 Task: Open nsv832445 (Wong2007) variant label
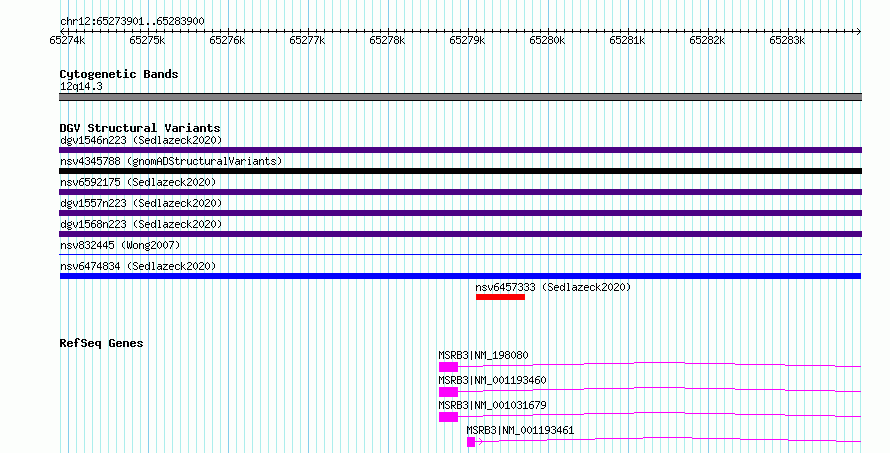click(120, 245)
